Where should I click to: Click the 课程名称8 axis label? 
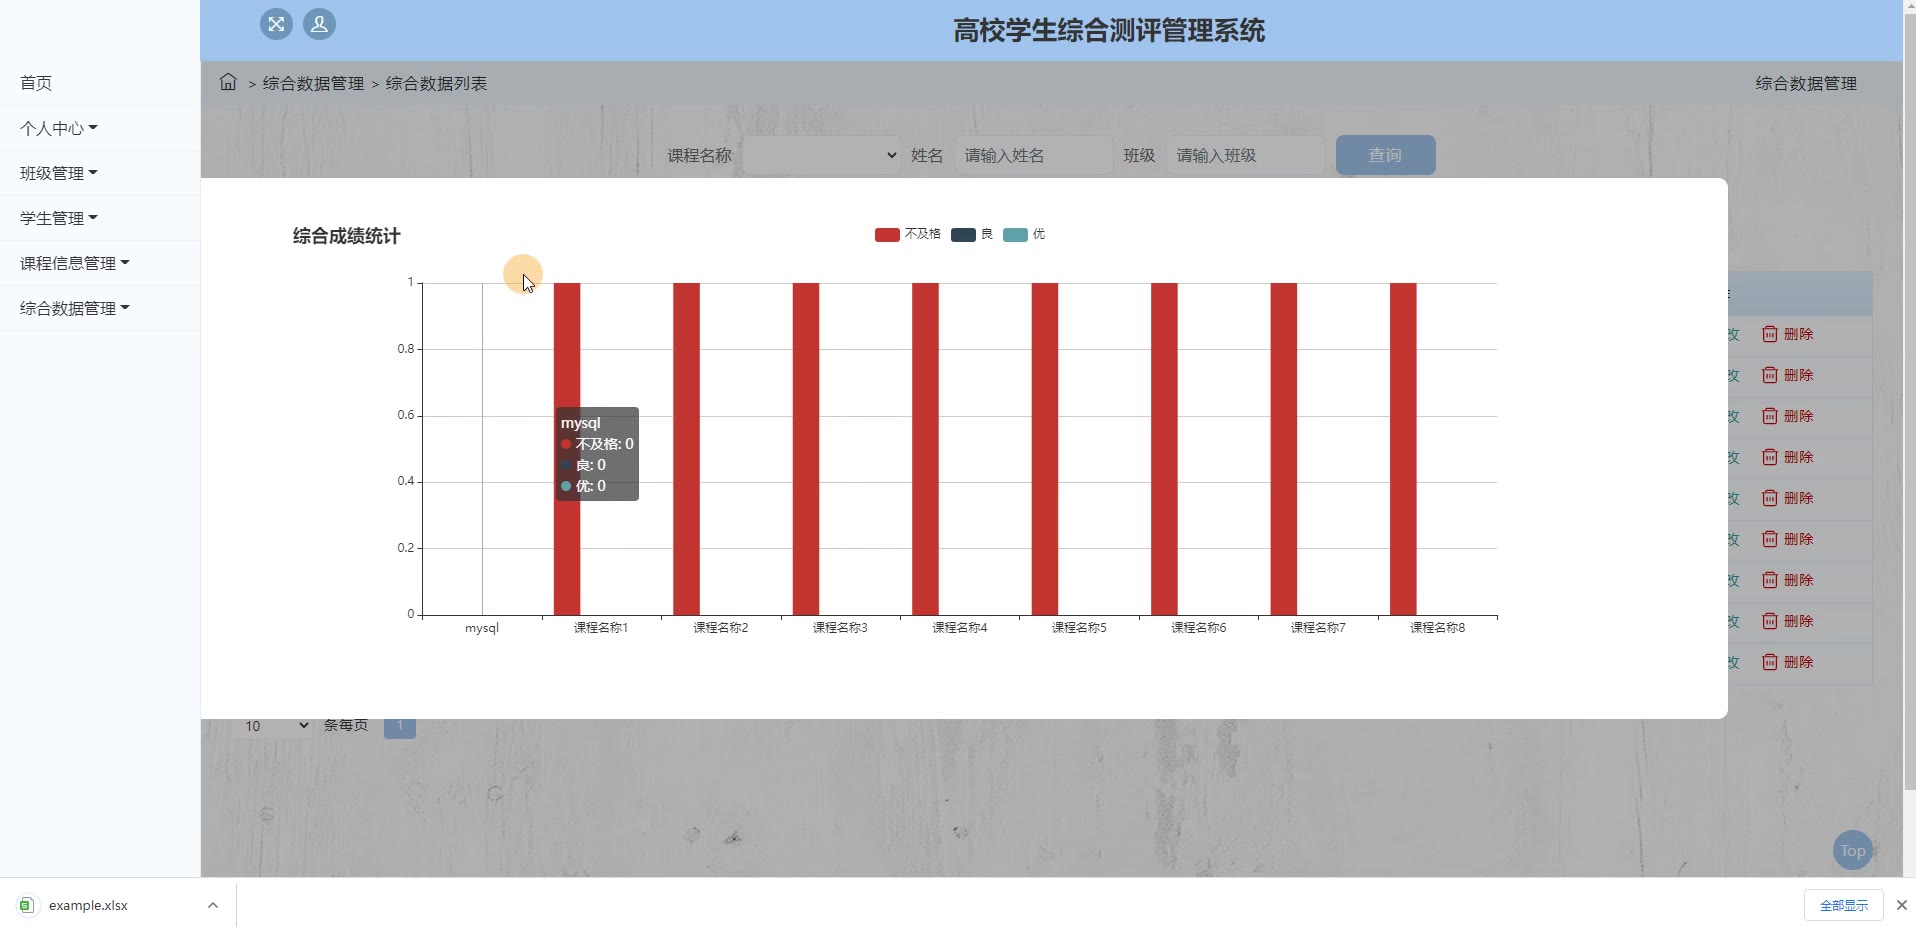click(x=1438, y=628)
